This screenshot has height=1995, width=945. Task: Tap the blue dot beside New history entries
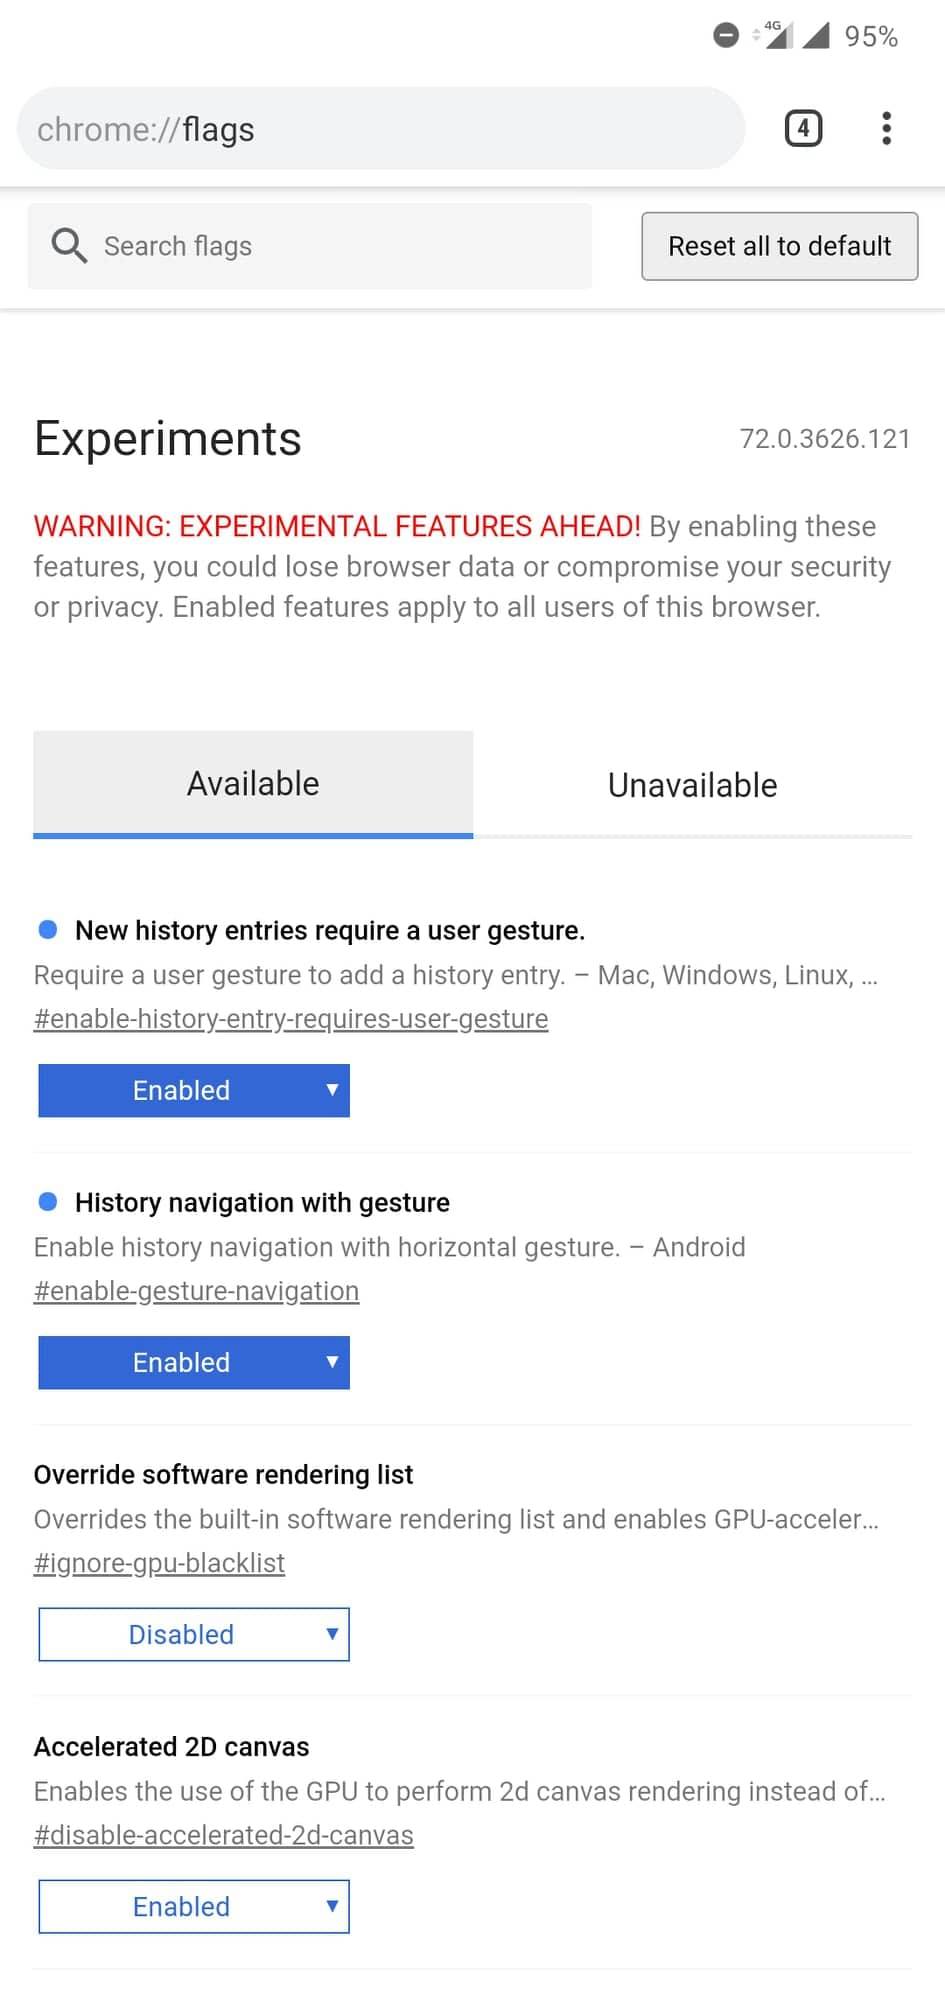[x=48, y=929]
